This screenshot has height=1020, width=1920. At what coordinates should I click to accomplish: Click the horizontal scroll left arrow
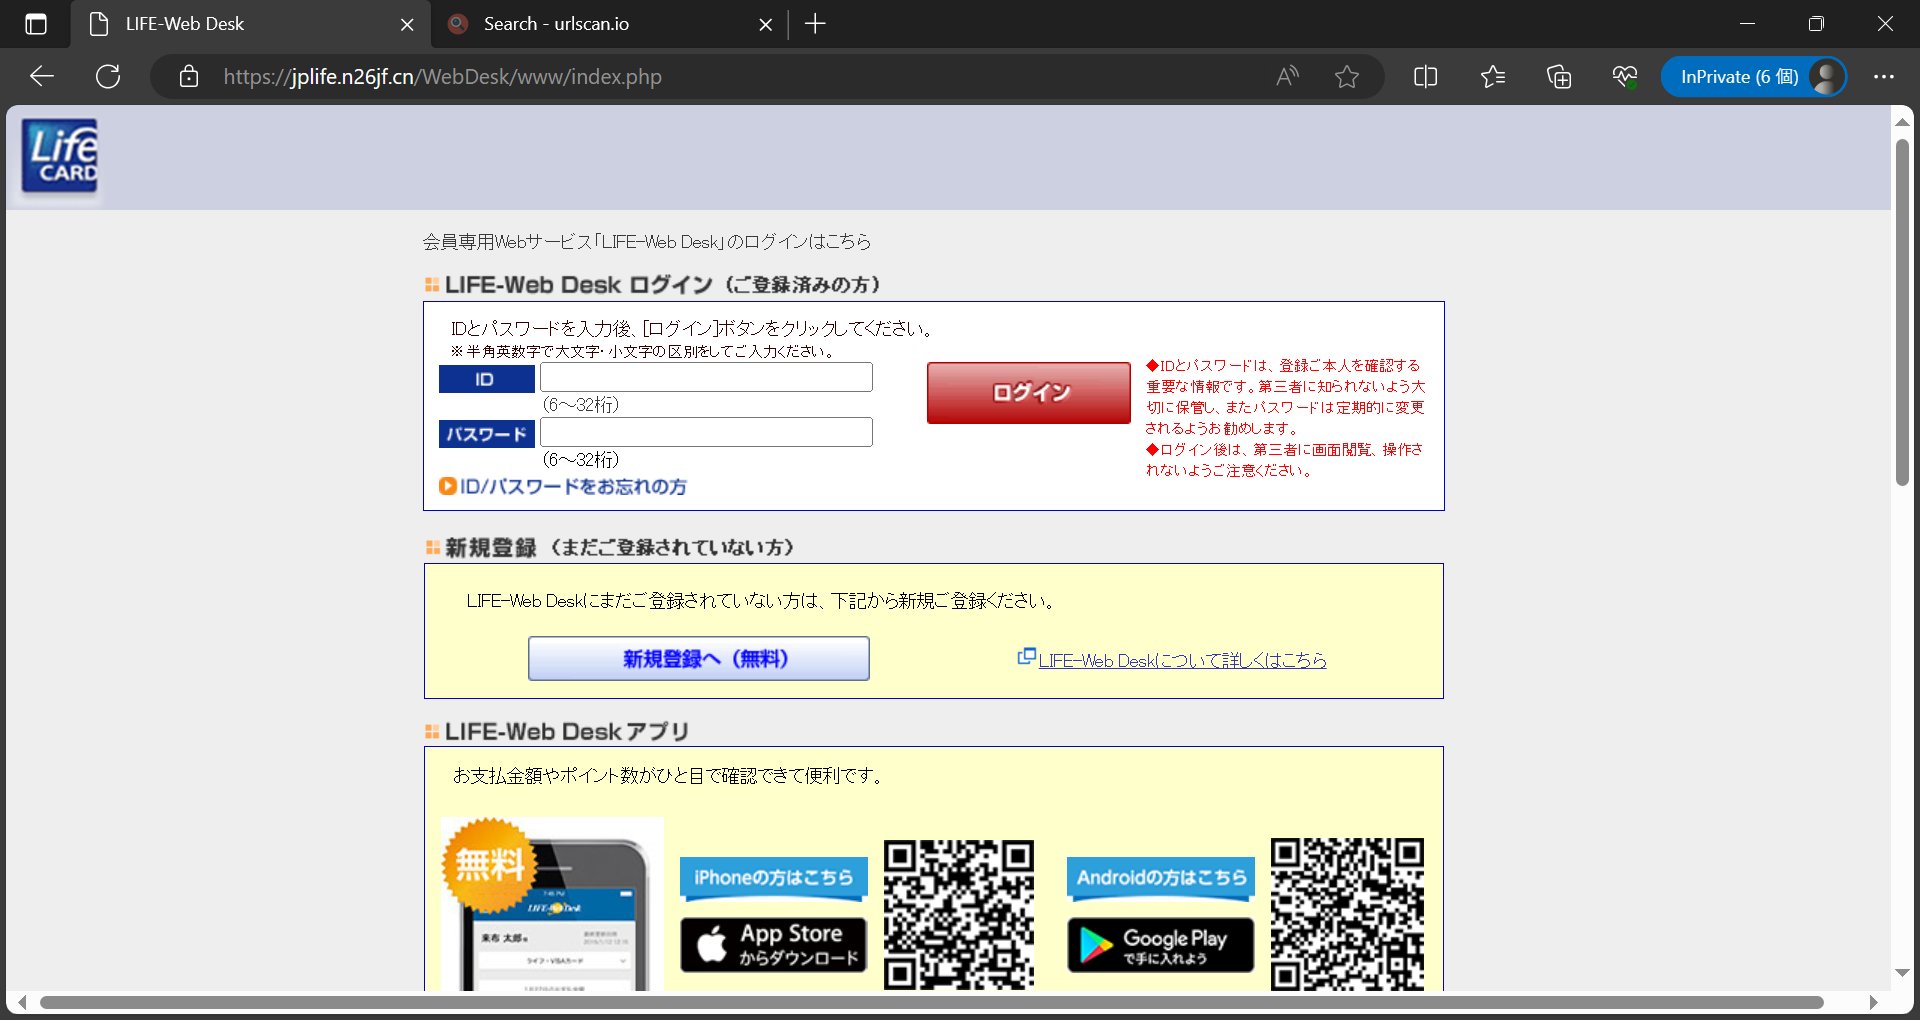coord(22,1002)
